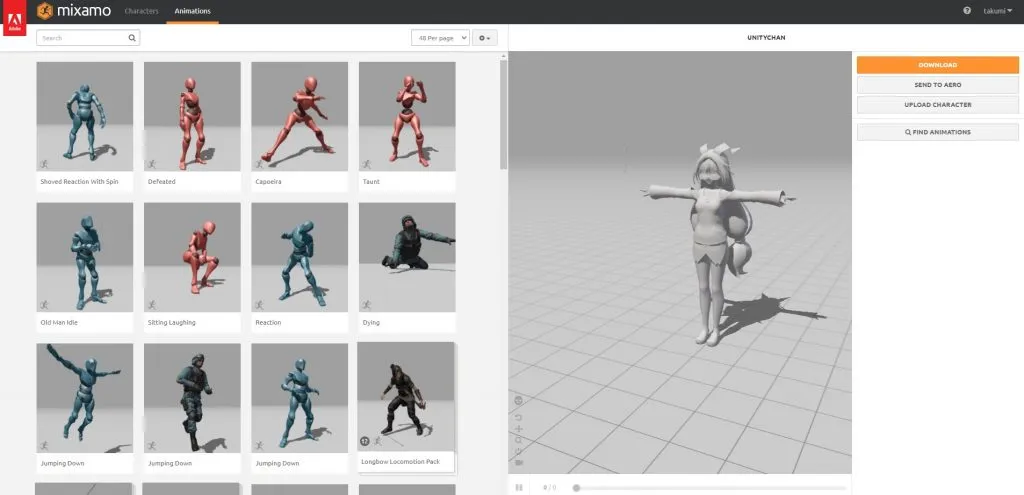
Task: Click the animation list scrollbar
Action: [504, 114]
